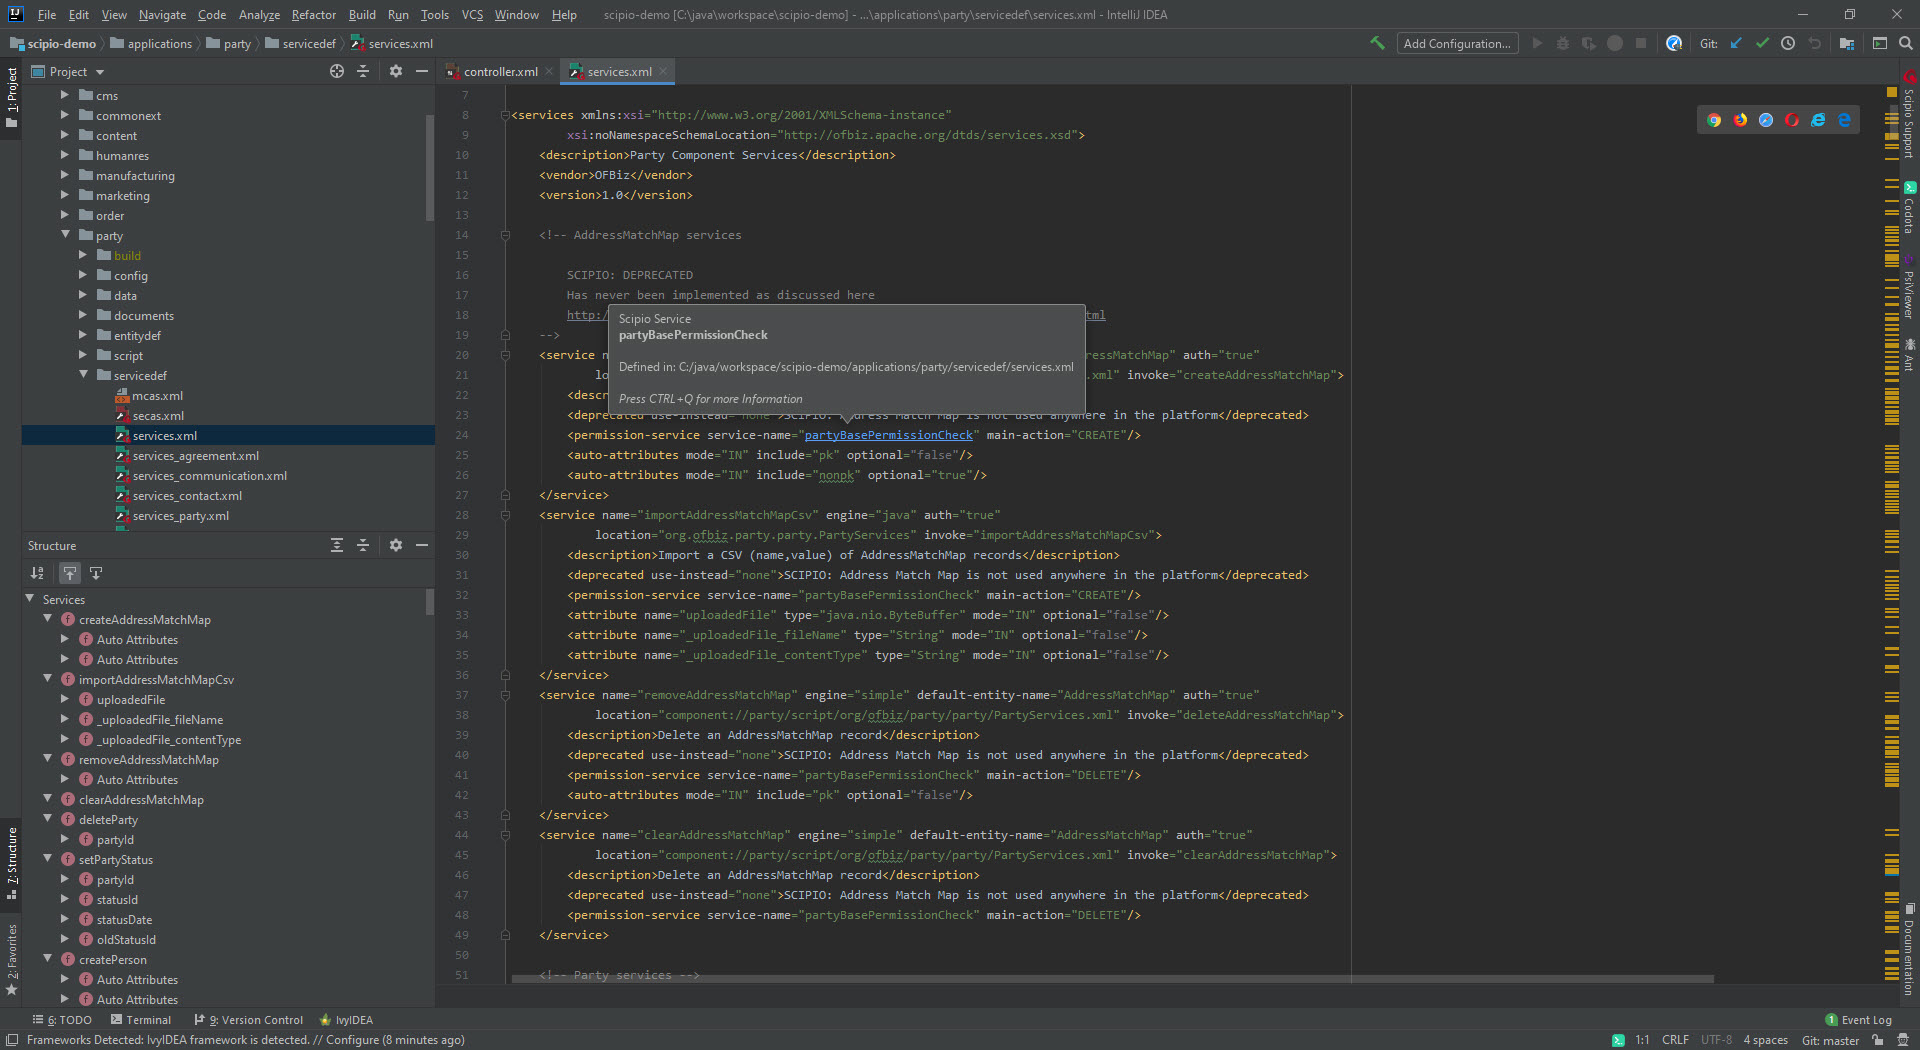Open the Navigate menu
Screen dimensions: 1920x1050
(x=162, y=14)
